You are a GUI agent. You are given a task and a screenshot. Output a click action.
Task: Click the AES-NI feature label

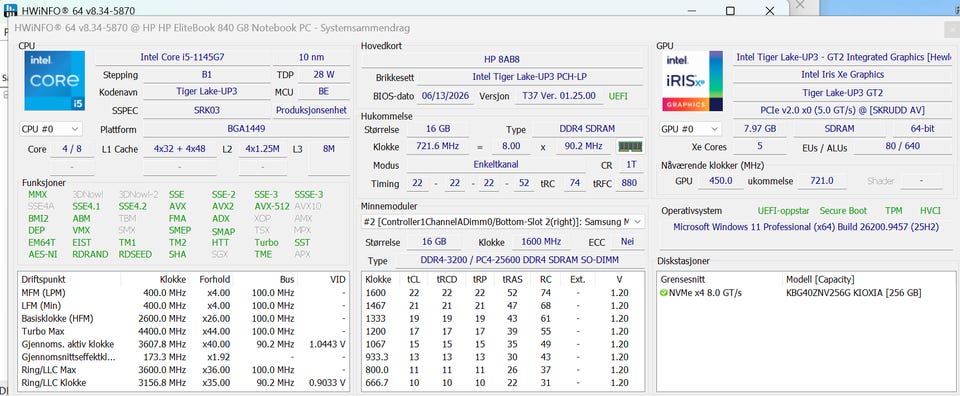[43, 254]
